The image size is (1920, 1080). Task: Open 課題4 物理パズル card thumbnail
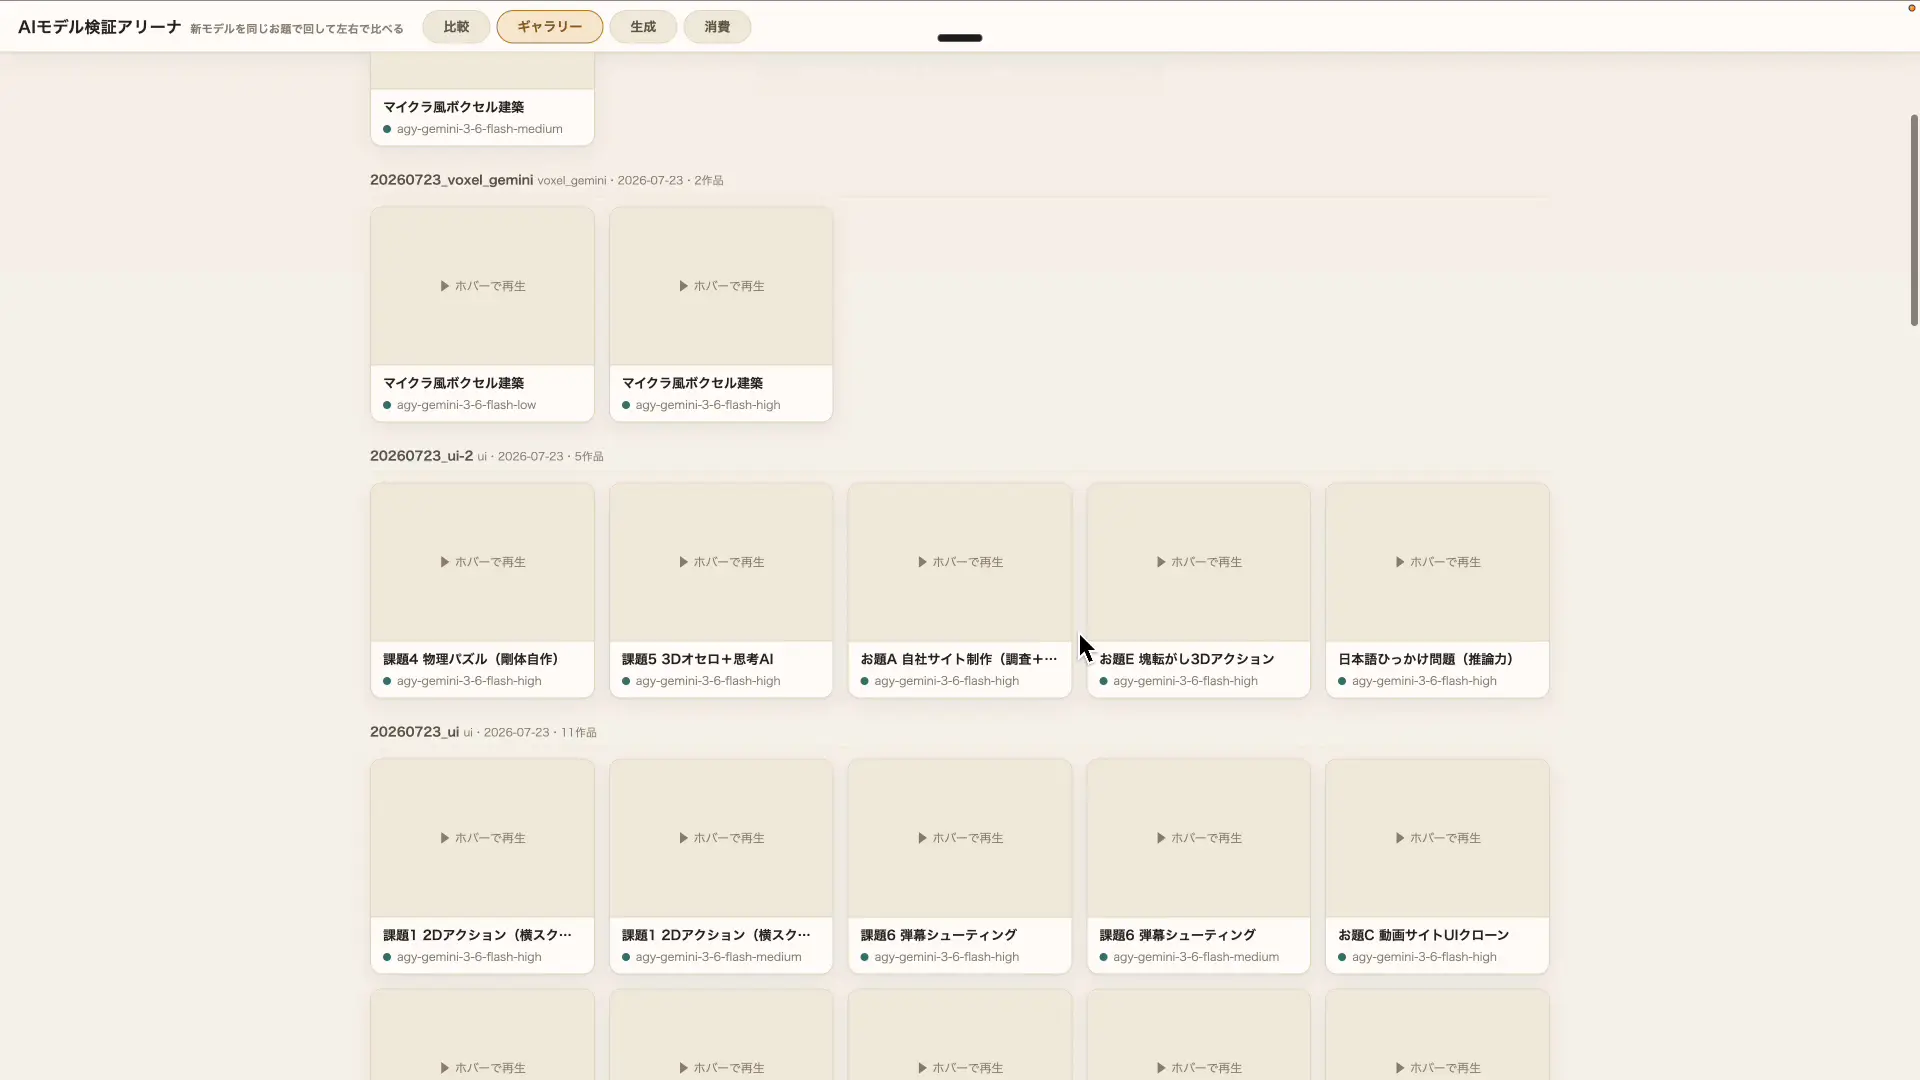pos(482,562)
